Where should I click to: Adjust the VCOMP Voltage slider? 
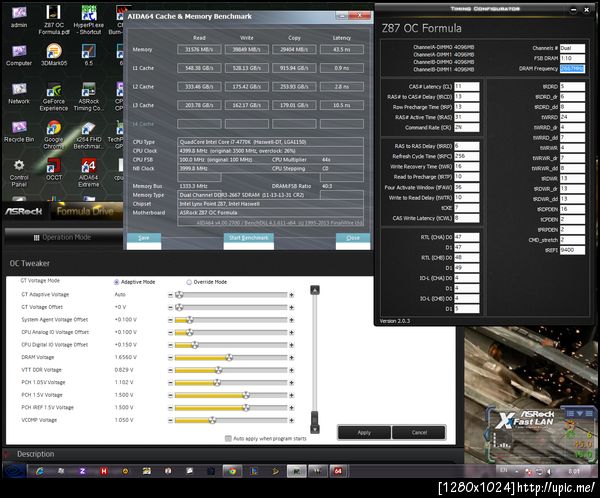tap(212, 420)
